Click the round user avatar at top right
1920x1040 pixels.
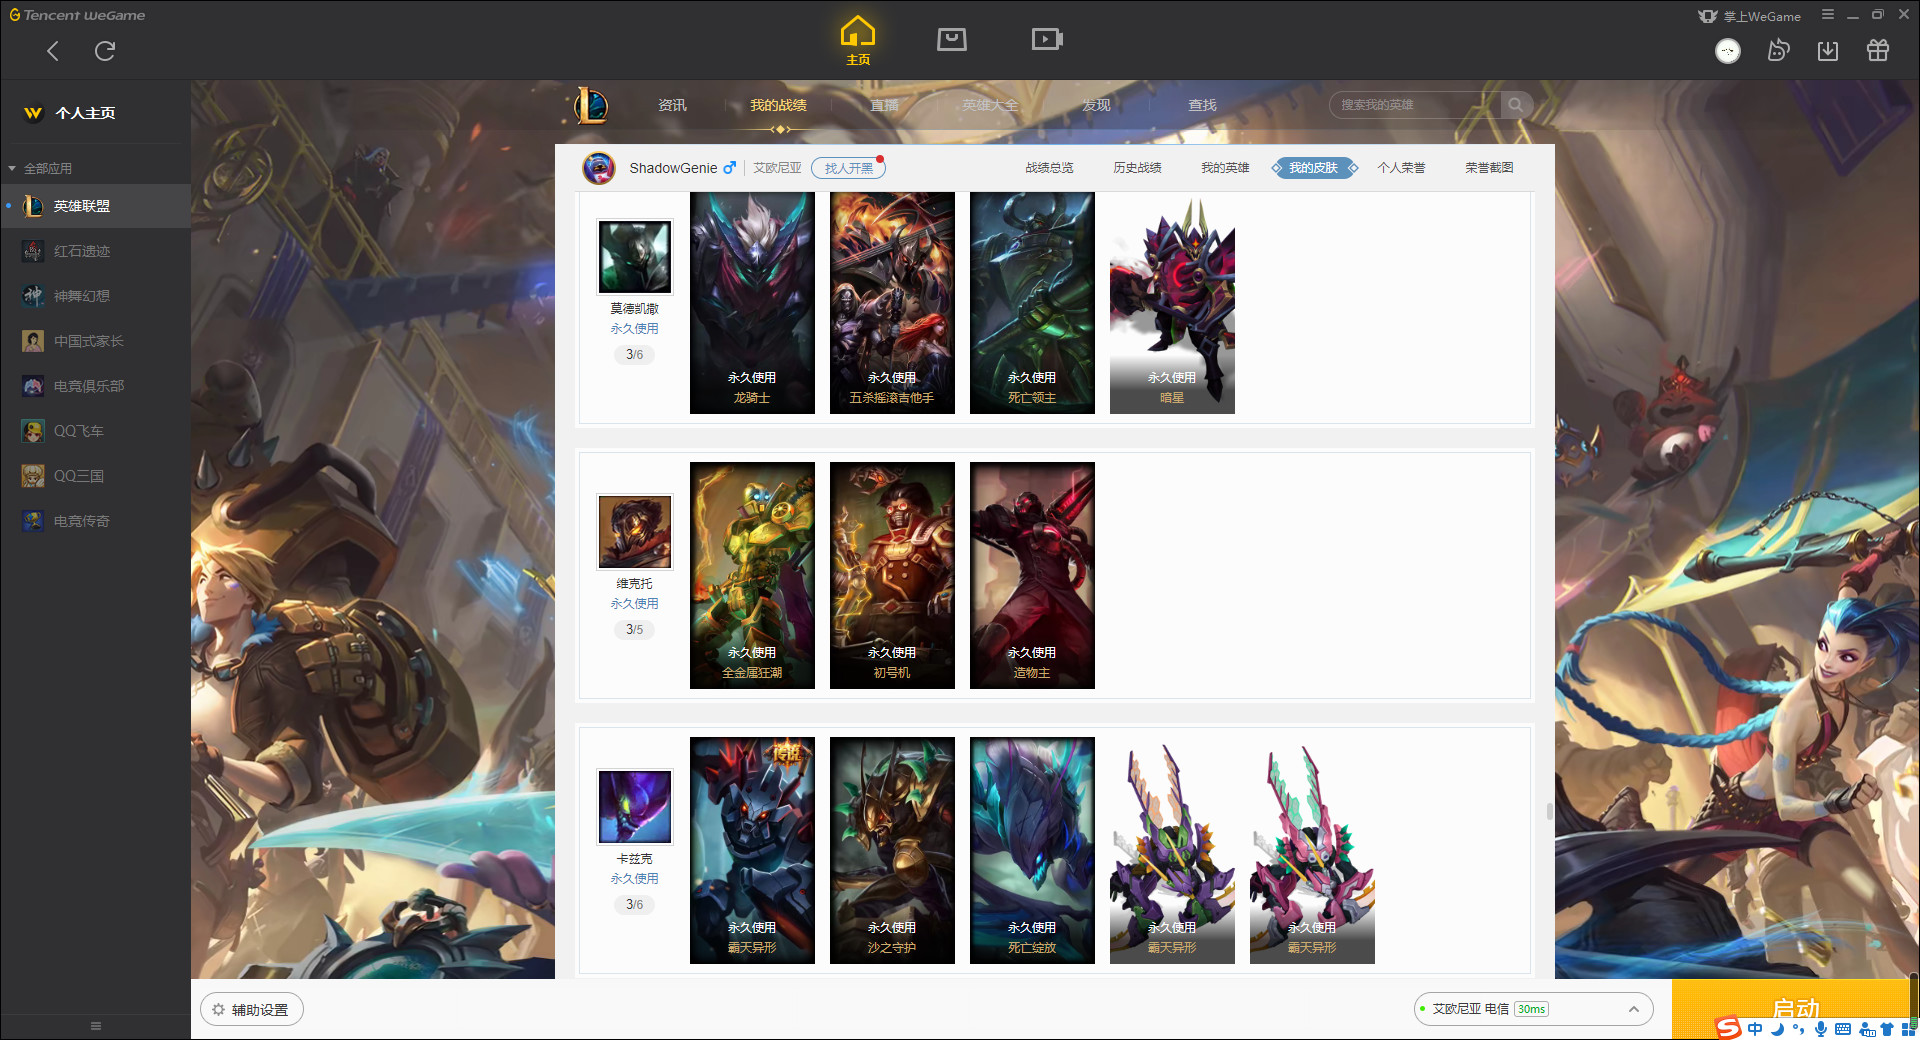pos(1728,51)
